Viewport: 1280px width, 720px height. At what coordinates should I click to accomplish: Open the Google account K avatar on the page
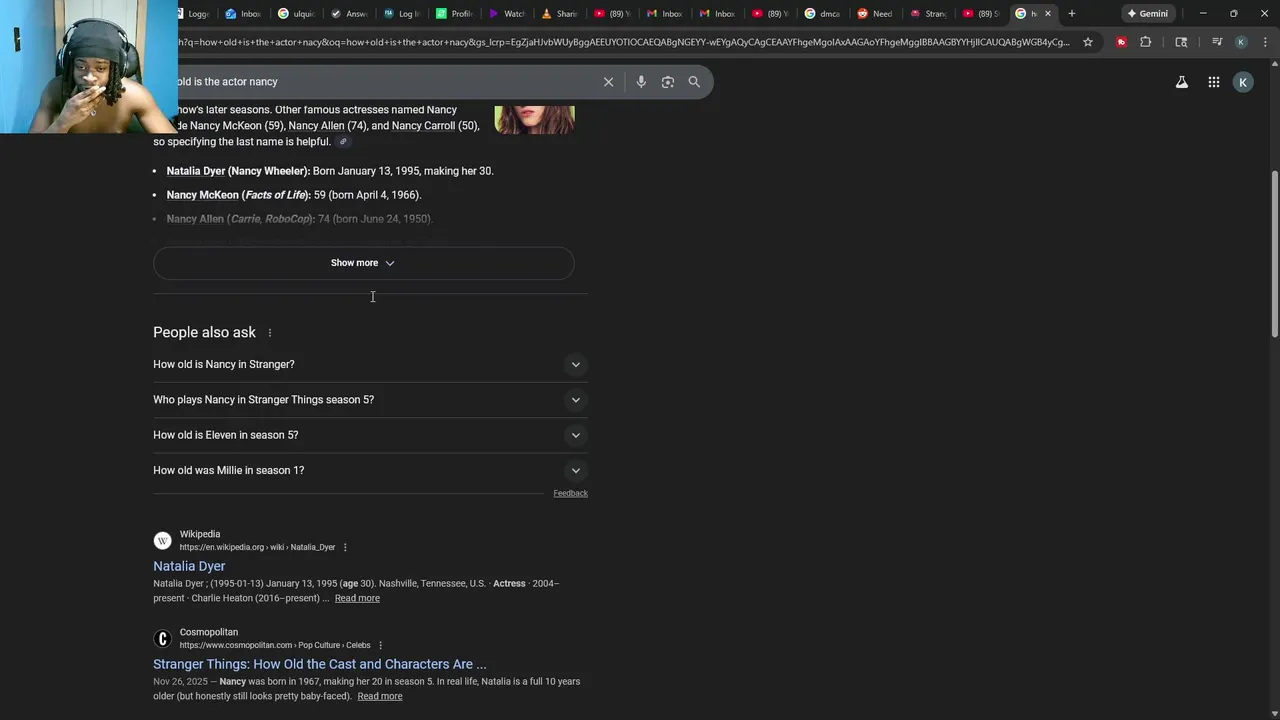[x=1243, y=82]
